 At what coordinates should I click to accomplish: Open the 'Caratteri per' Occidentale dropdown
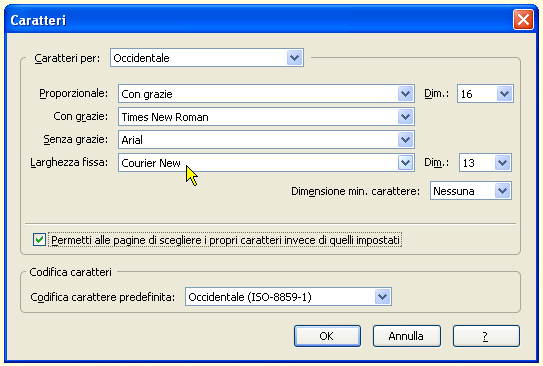207,58
